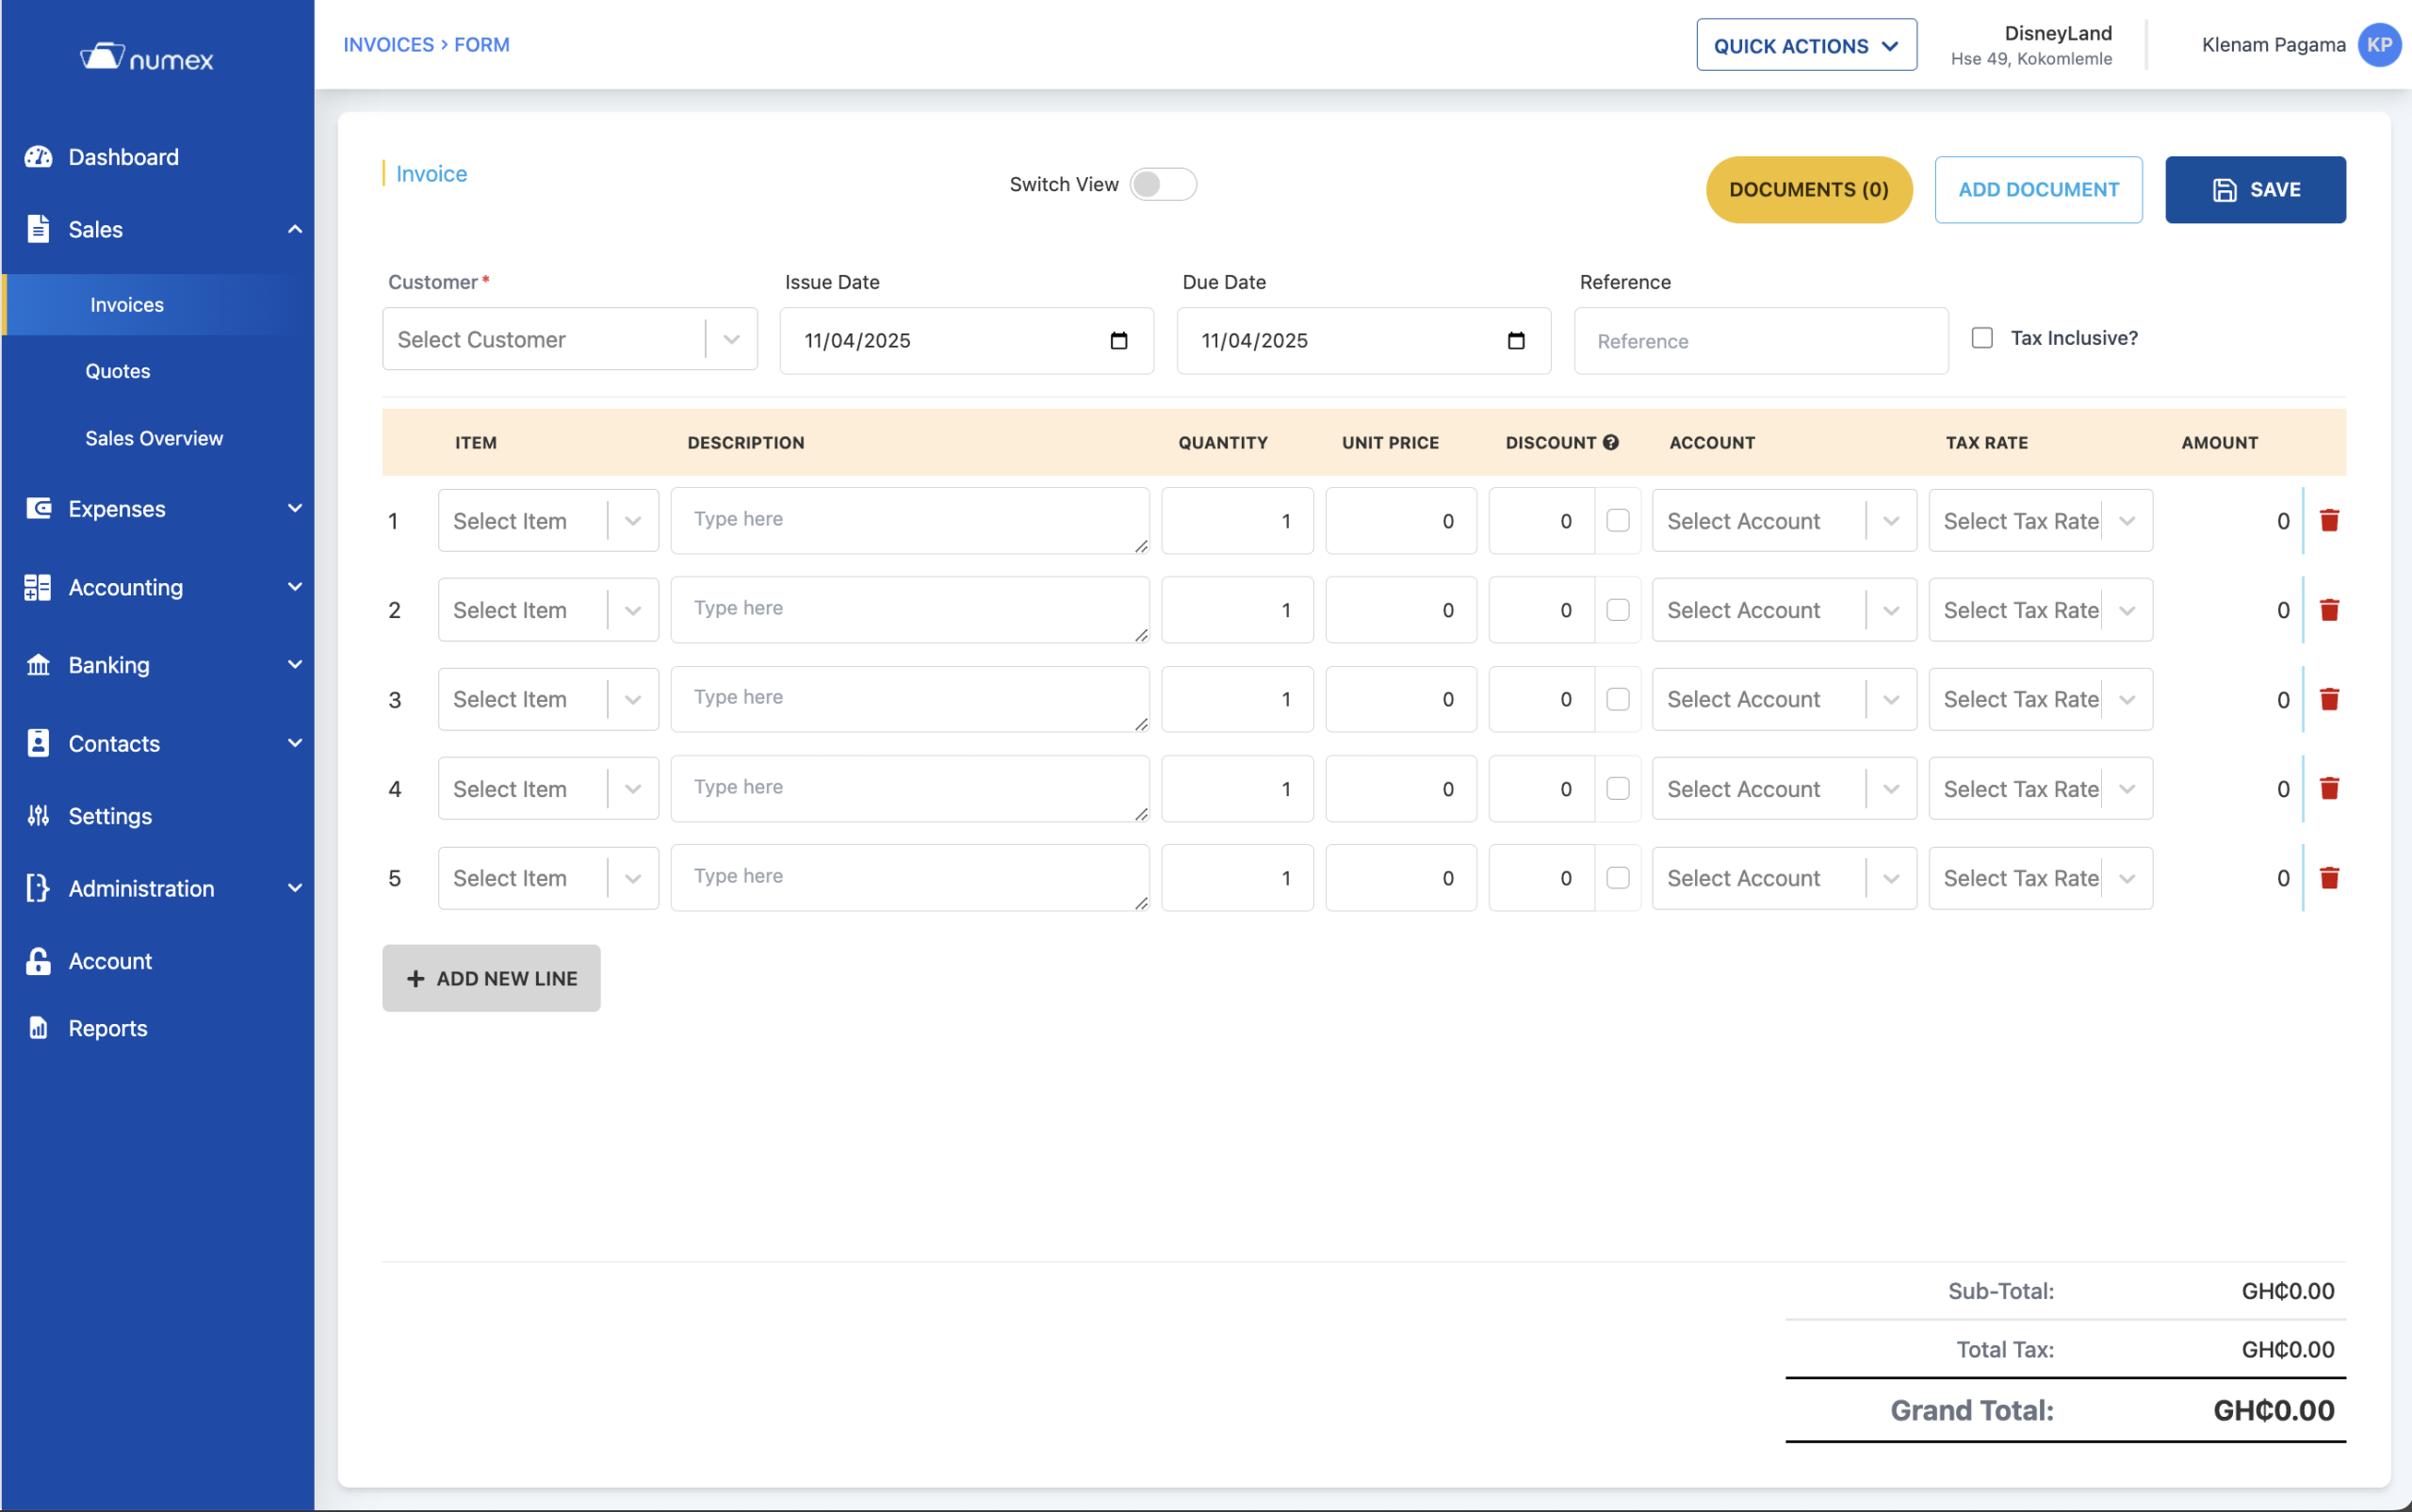
Task: Open Select Tax Rate dropdown on line 1
Action: tap(2040, 520)
